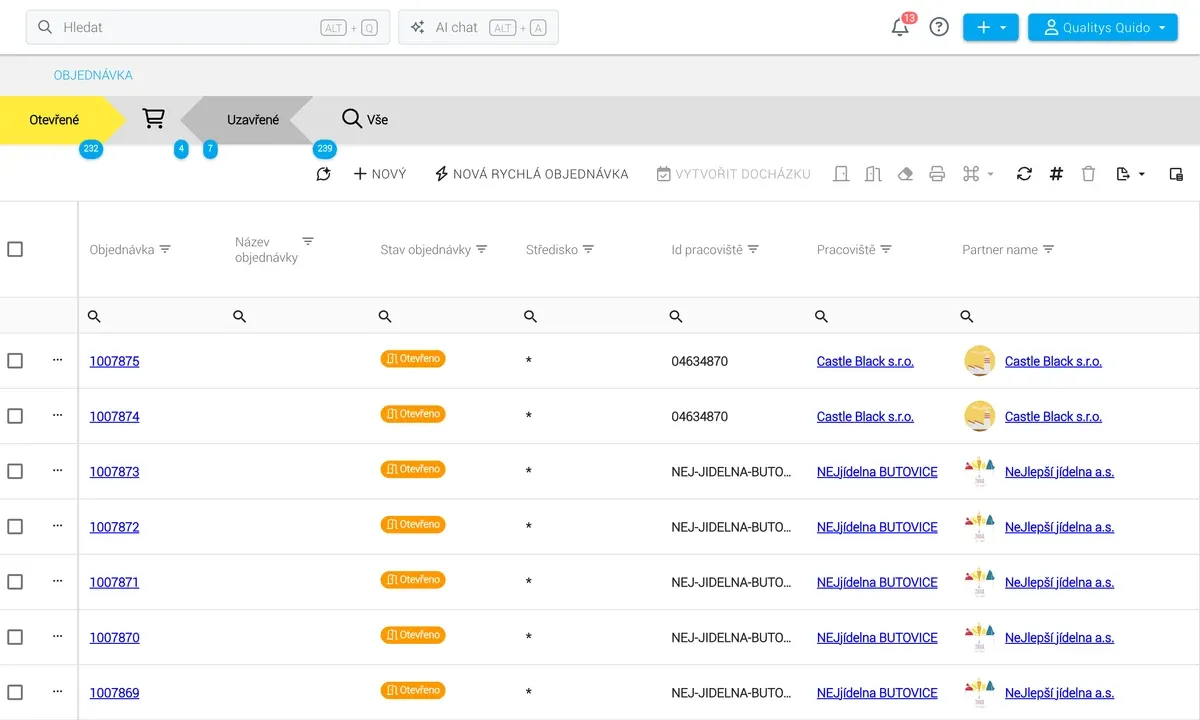Click the command symbol toolbar icon
The image size is (1200, 720).
coord(970,174)
